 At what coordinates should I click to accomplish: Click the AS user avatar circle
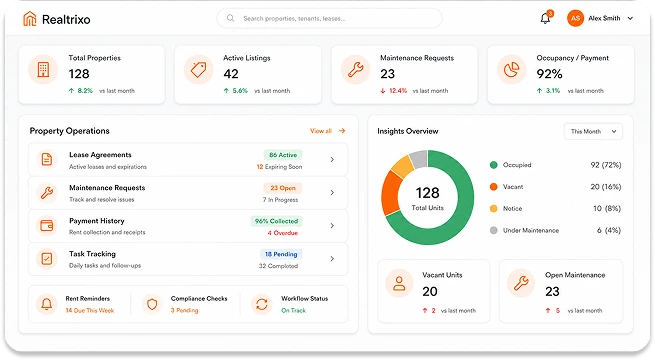pyautogui.click(x=575, y=18)
